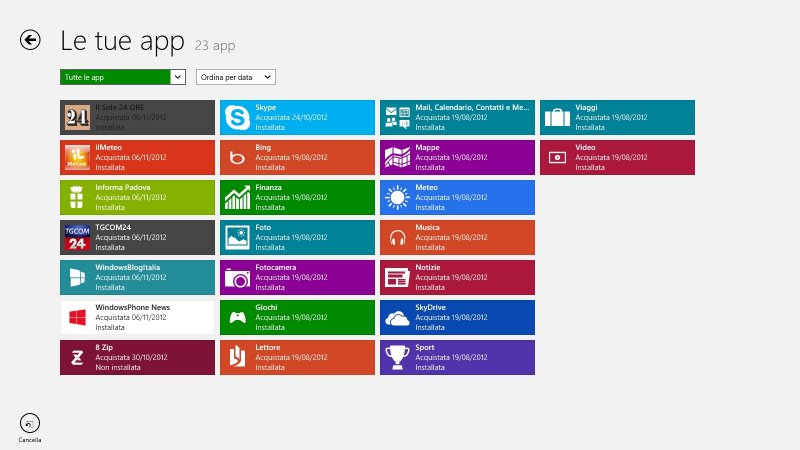Click the 'SkyDrive' title text

431,307
